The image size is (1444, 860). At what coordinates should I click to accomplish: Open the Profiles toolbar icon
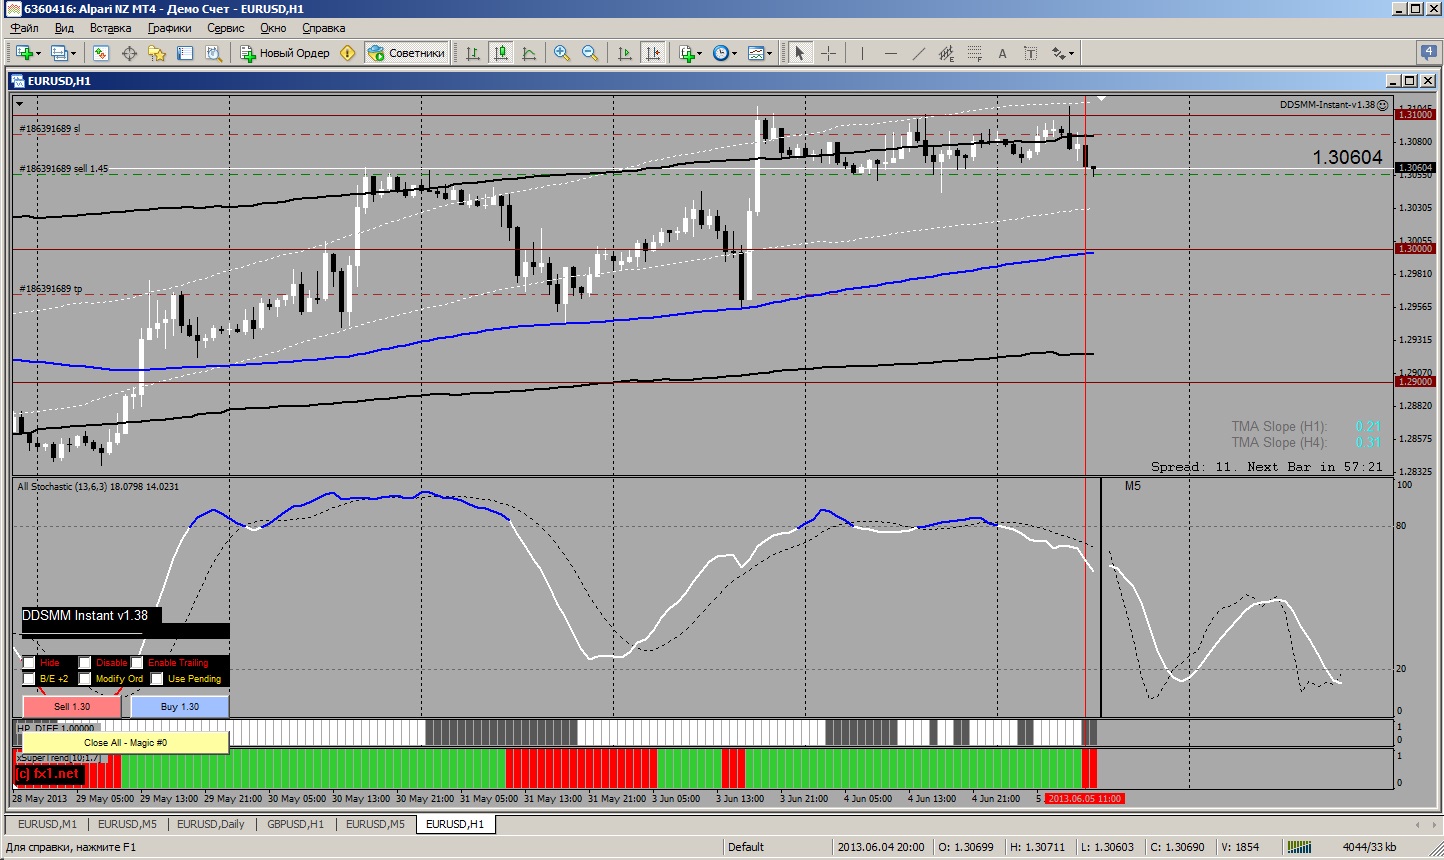[59, 53]
